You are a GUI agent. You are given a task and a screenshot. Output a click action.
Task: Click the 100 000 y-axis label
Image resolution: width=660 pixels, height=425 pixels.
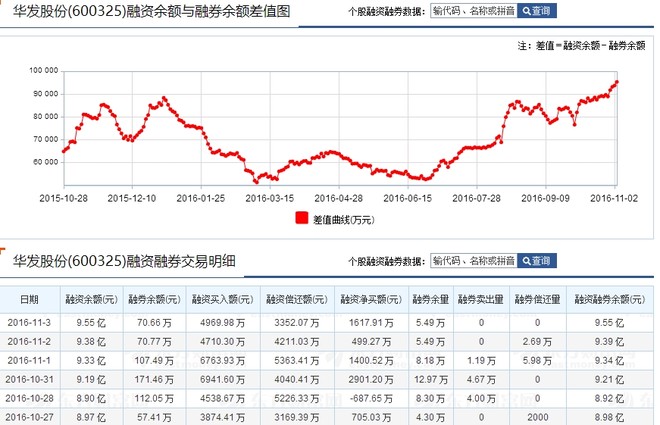point(44,70)
